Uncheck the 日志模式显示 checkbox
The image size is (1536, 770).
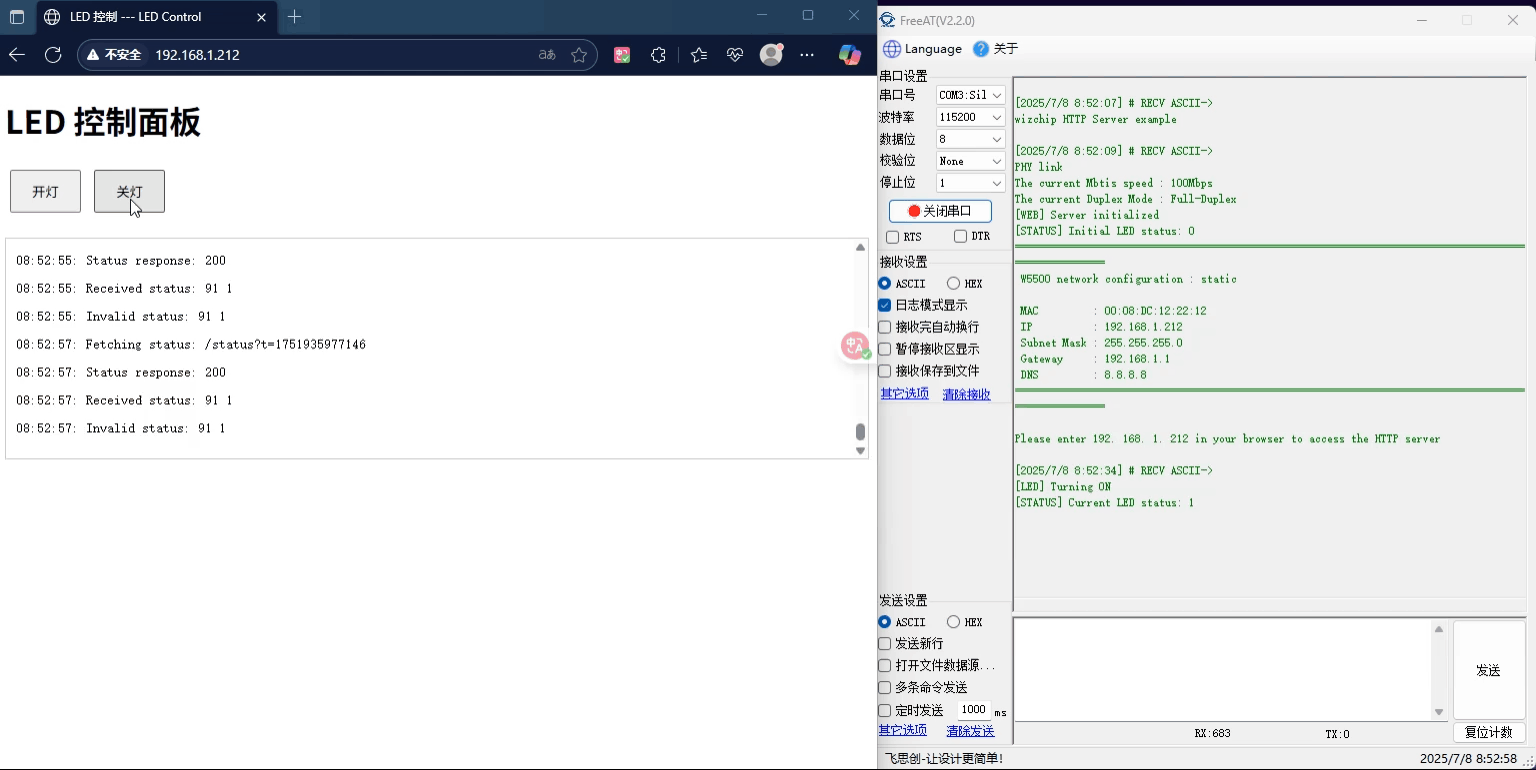[885, 305]
